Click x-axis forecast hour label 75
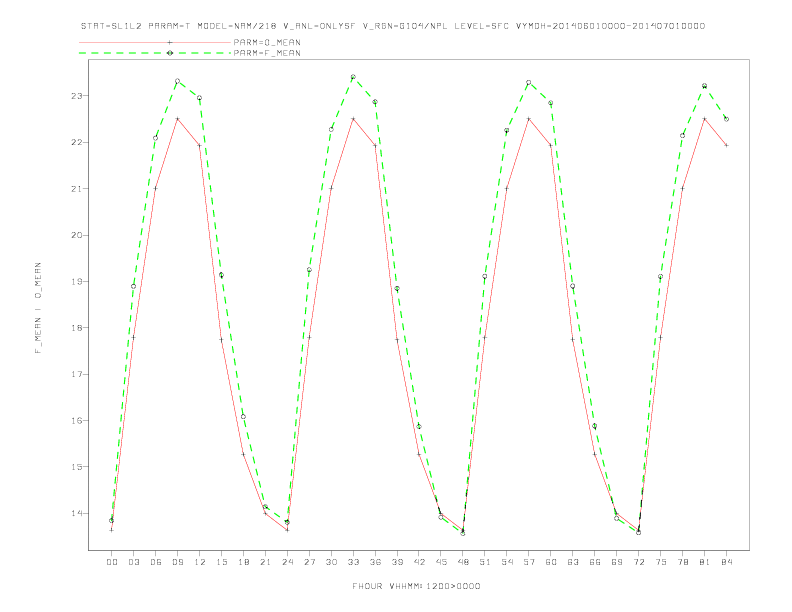This screenshot has width=792, height=612. tap(661, 562)
